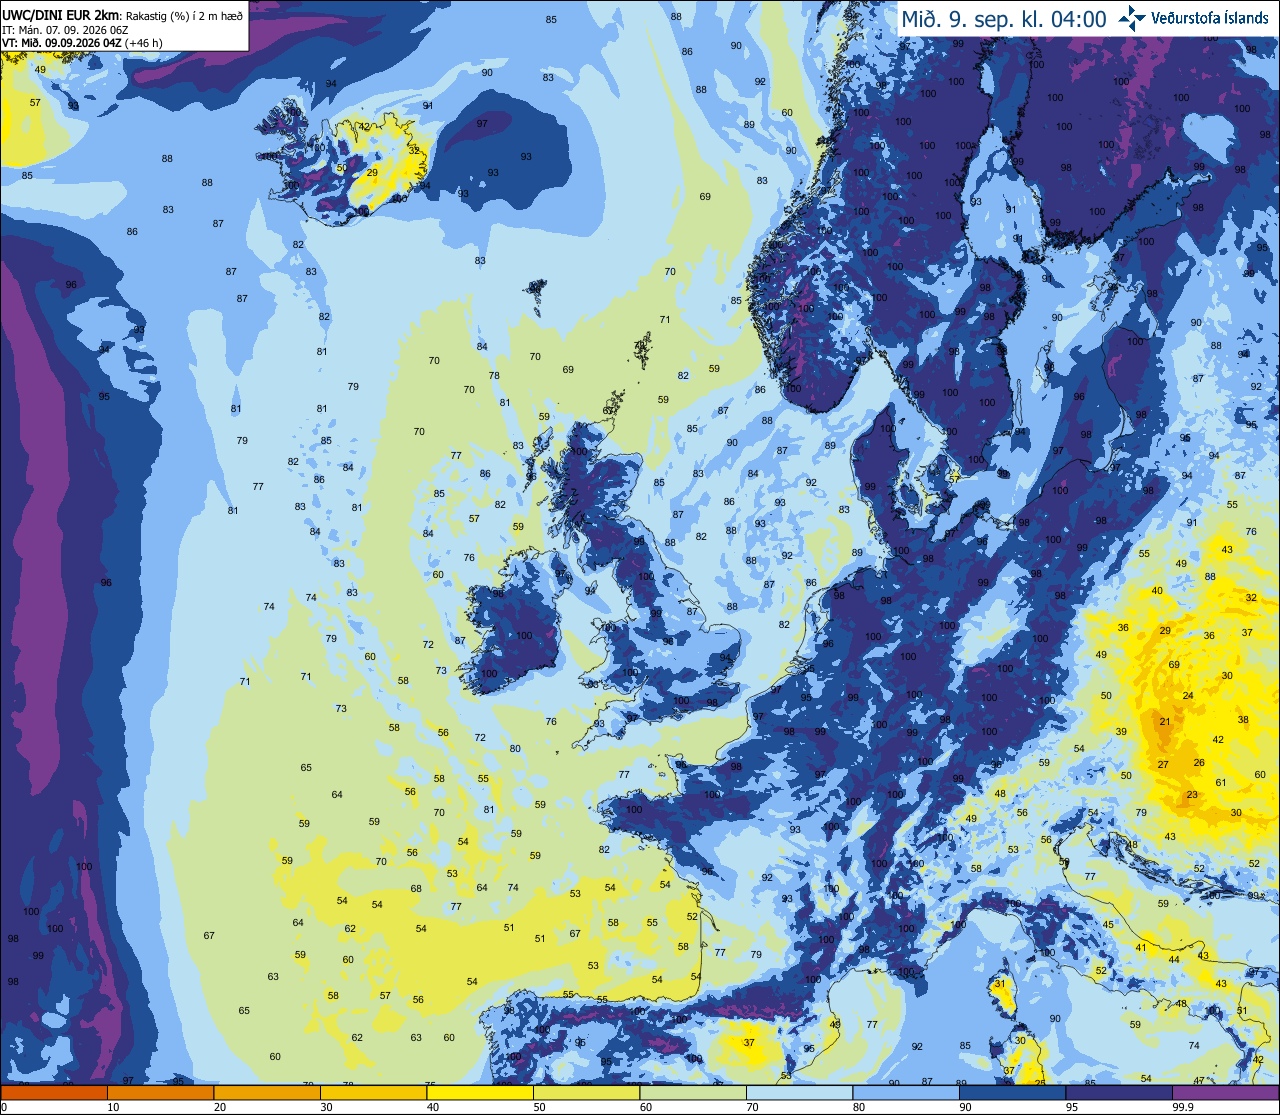Select the pale green legend swatch between 60 and 70
The image size is (1280, 1115).
(693, 1093)
